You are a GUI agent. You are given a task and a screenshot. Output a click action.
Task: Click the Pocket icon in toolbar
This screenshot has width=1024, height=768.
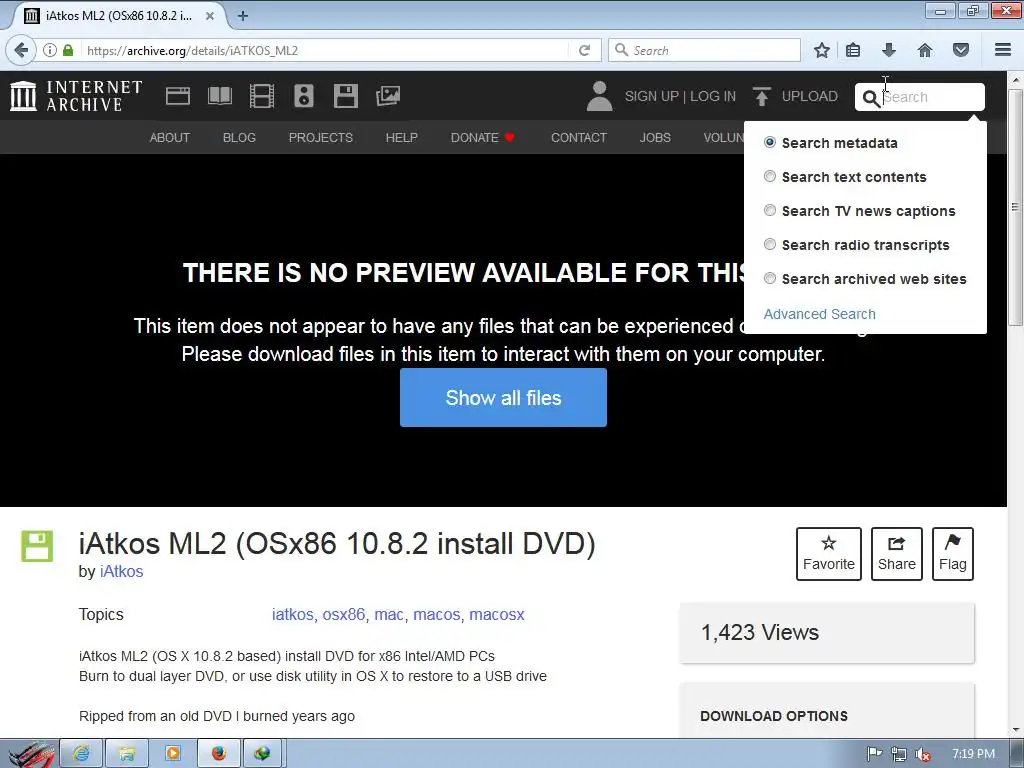tap(961, 50)
